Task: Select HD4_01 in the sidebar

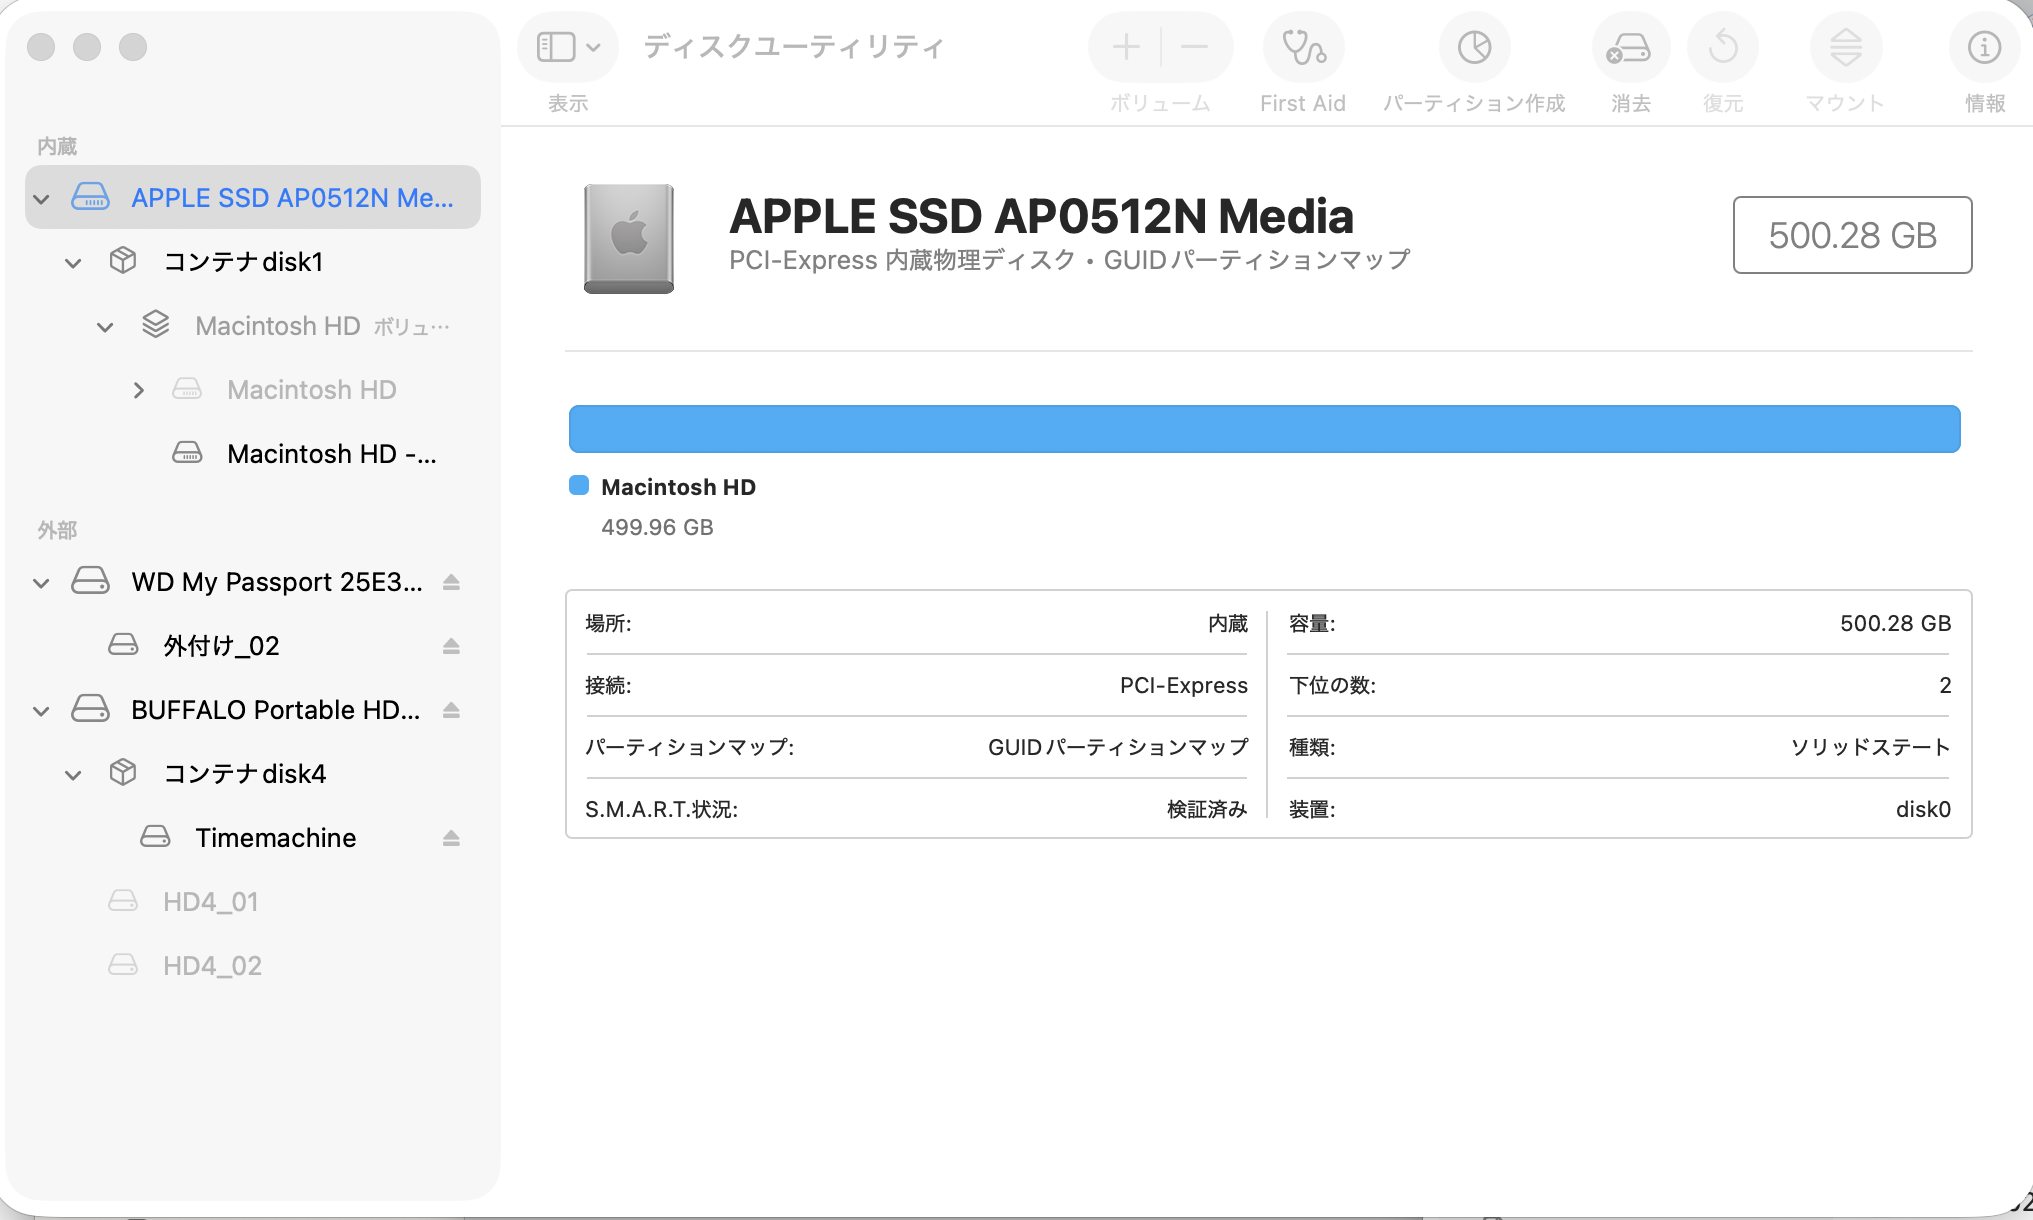Action: [x=211, y=902]
